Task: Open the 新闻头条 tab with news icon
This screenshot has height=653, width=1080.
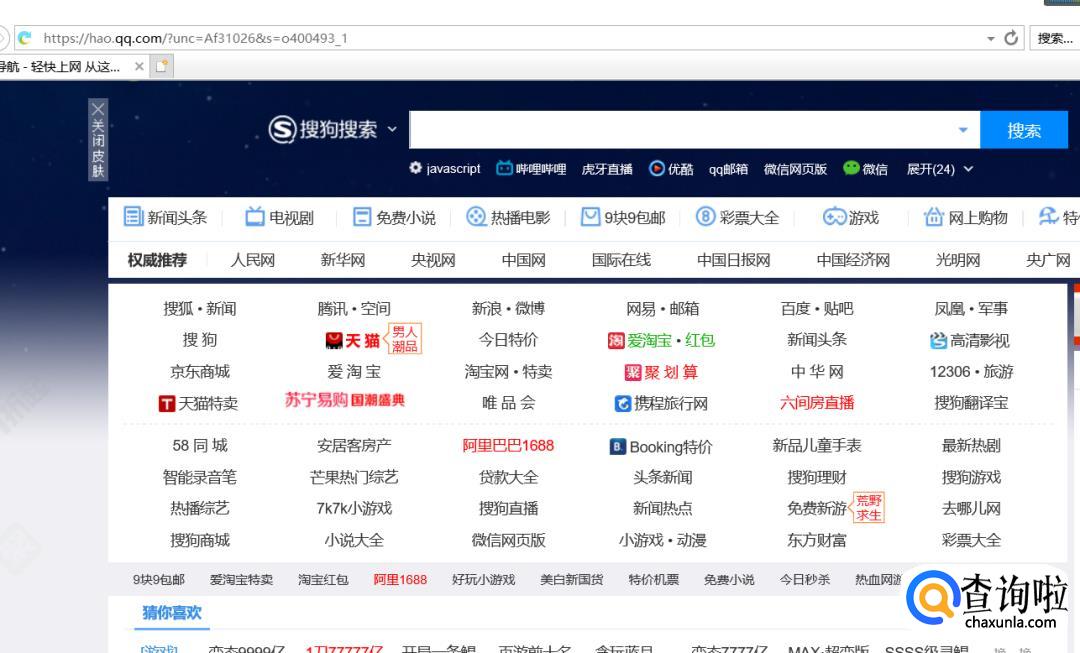Action: (x=165, y=217)
